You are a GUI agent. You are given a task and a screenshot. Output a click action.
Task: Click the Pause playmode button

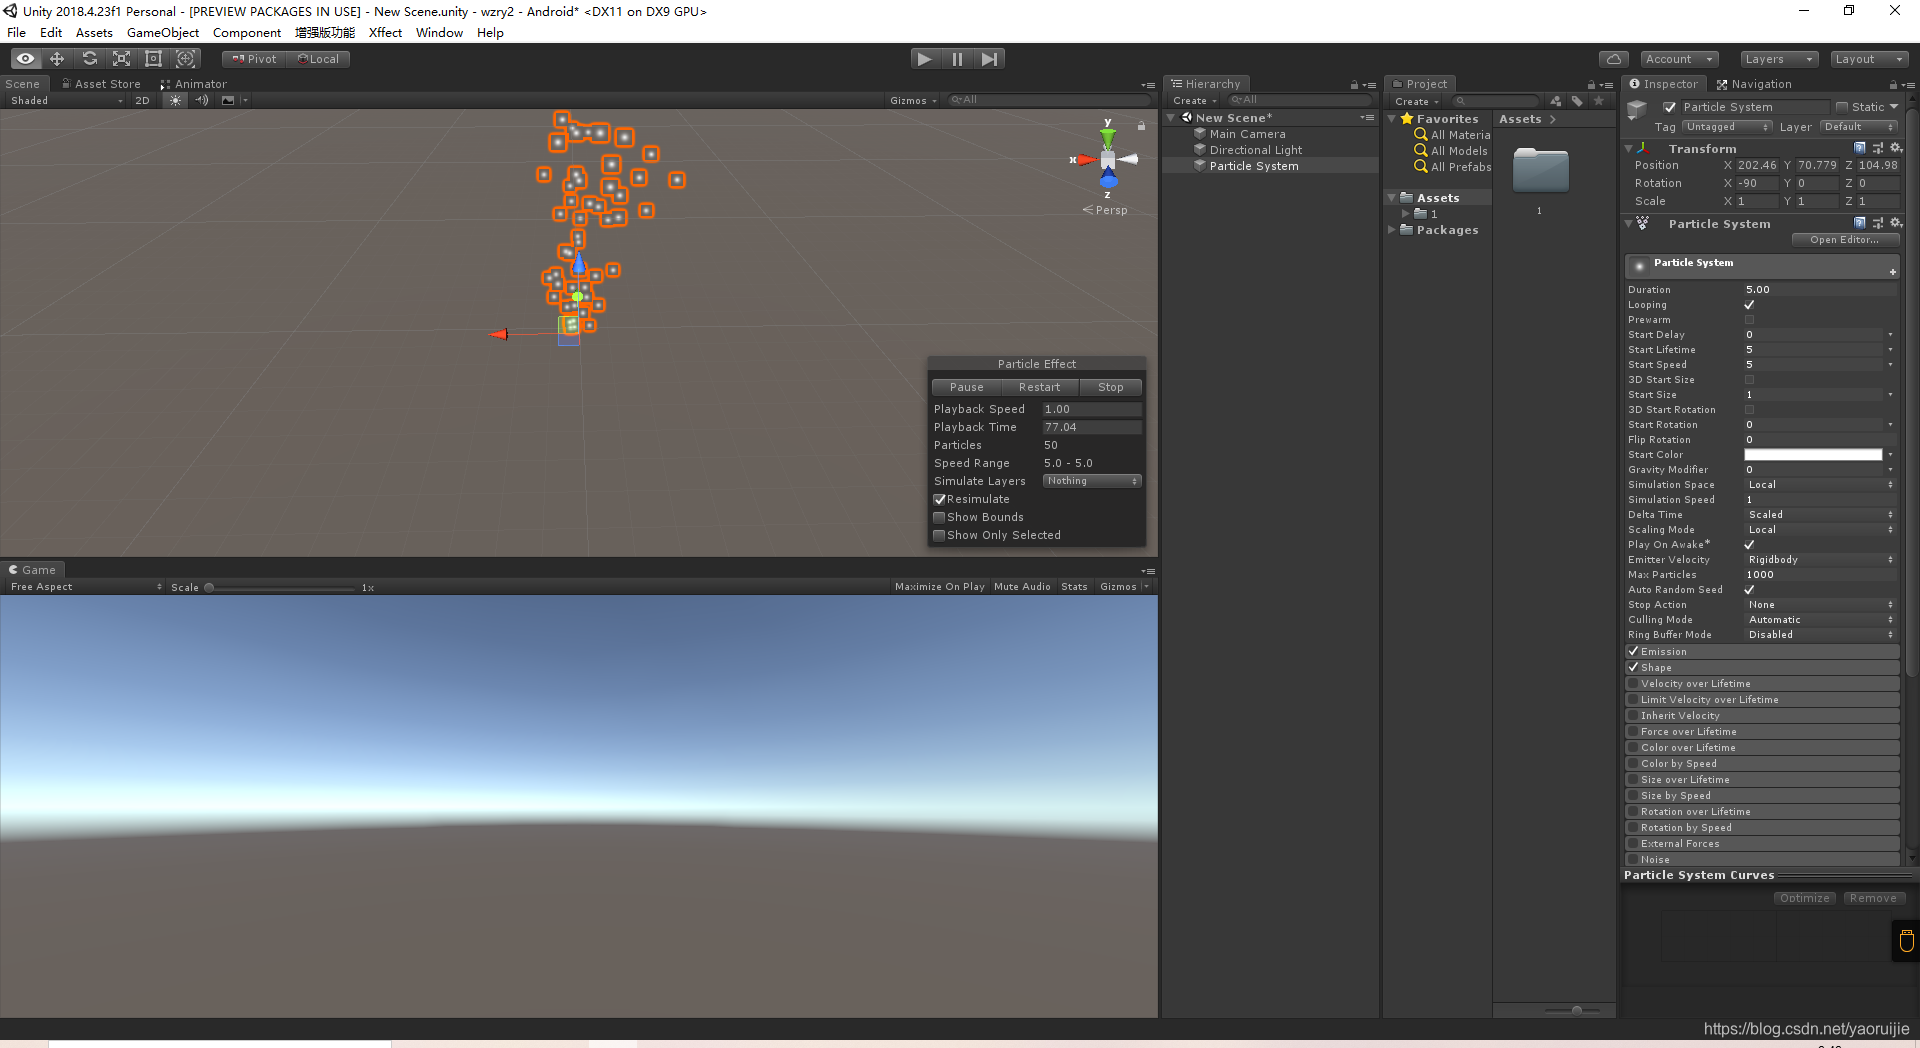(957, 59)
